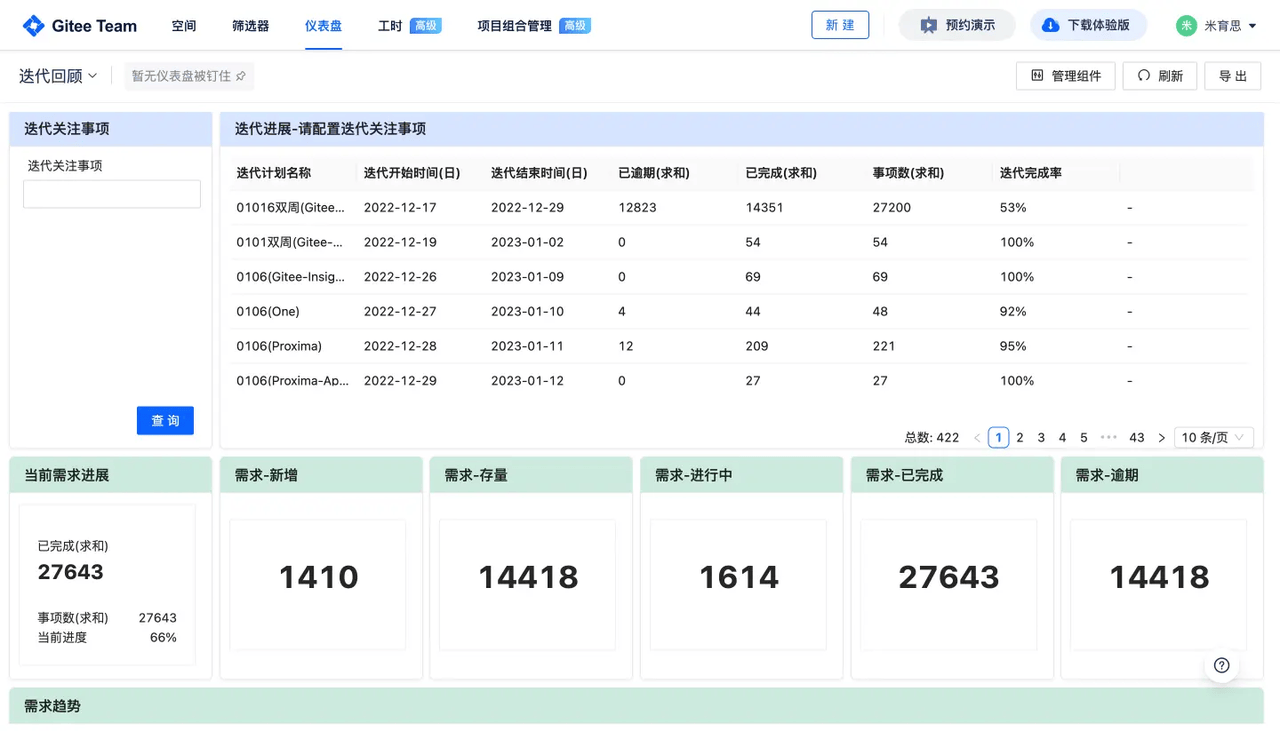Screen dimensions: 1280x731
Task: Expand the 迭代回顾 dashboard dropdown
Action: [58, 76]
